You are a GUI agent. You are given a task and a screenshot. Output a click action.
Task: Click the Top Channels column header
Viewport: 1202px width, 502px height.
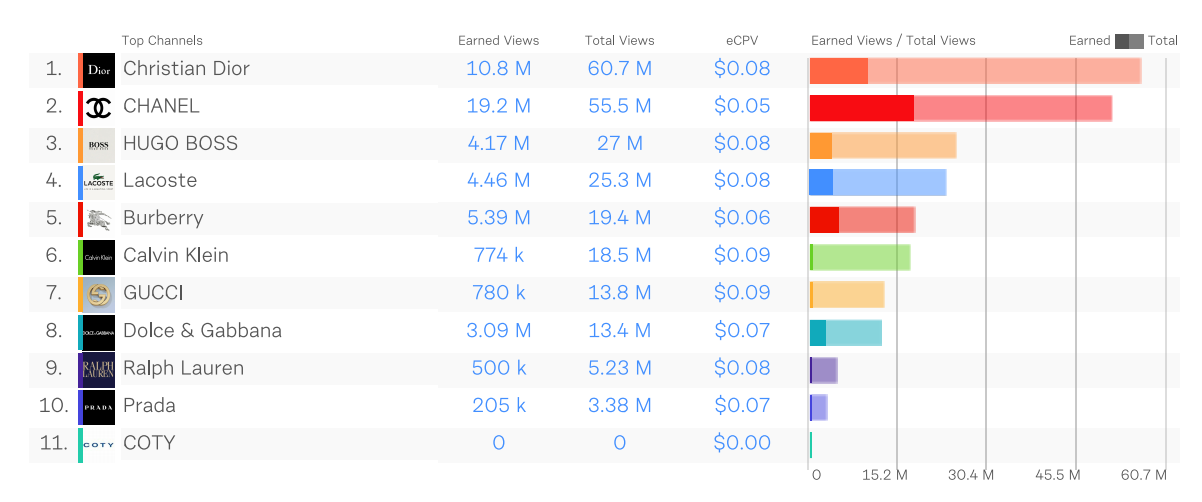pos(162,41)
